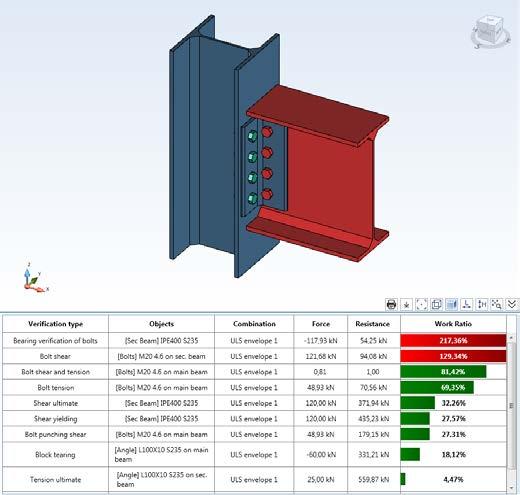Image resolution: width=520 pixels, height=495 pixels.
Task: Select the Bolt tension verification row
Action: pyautogui.click(x=254, y=387)
